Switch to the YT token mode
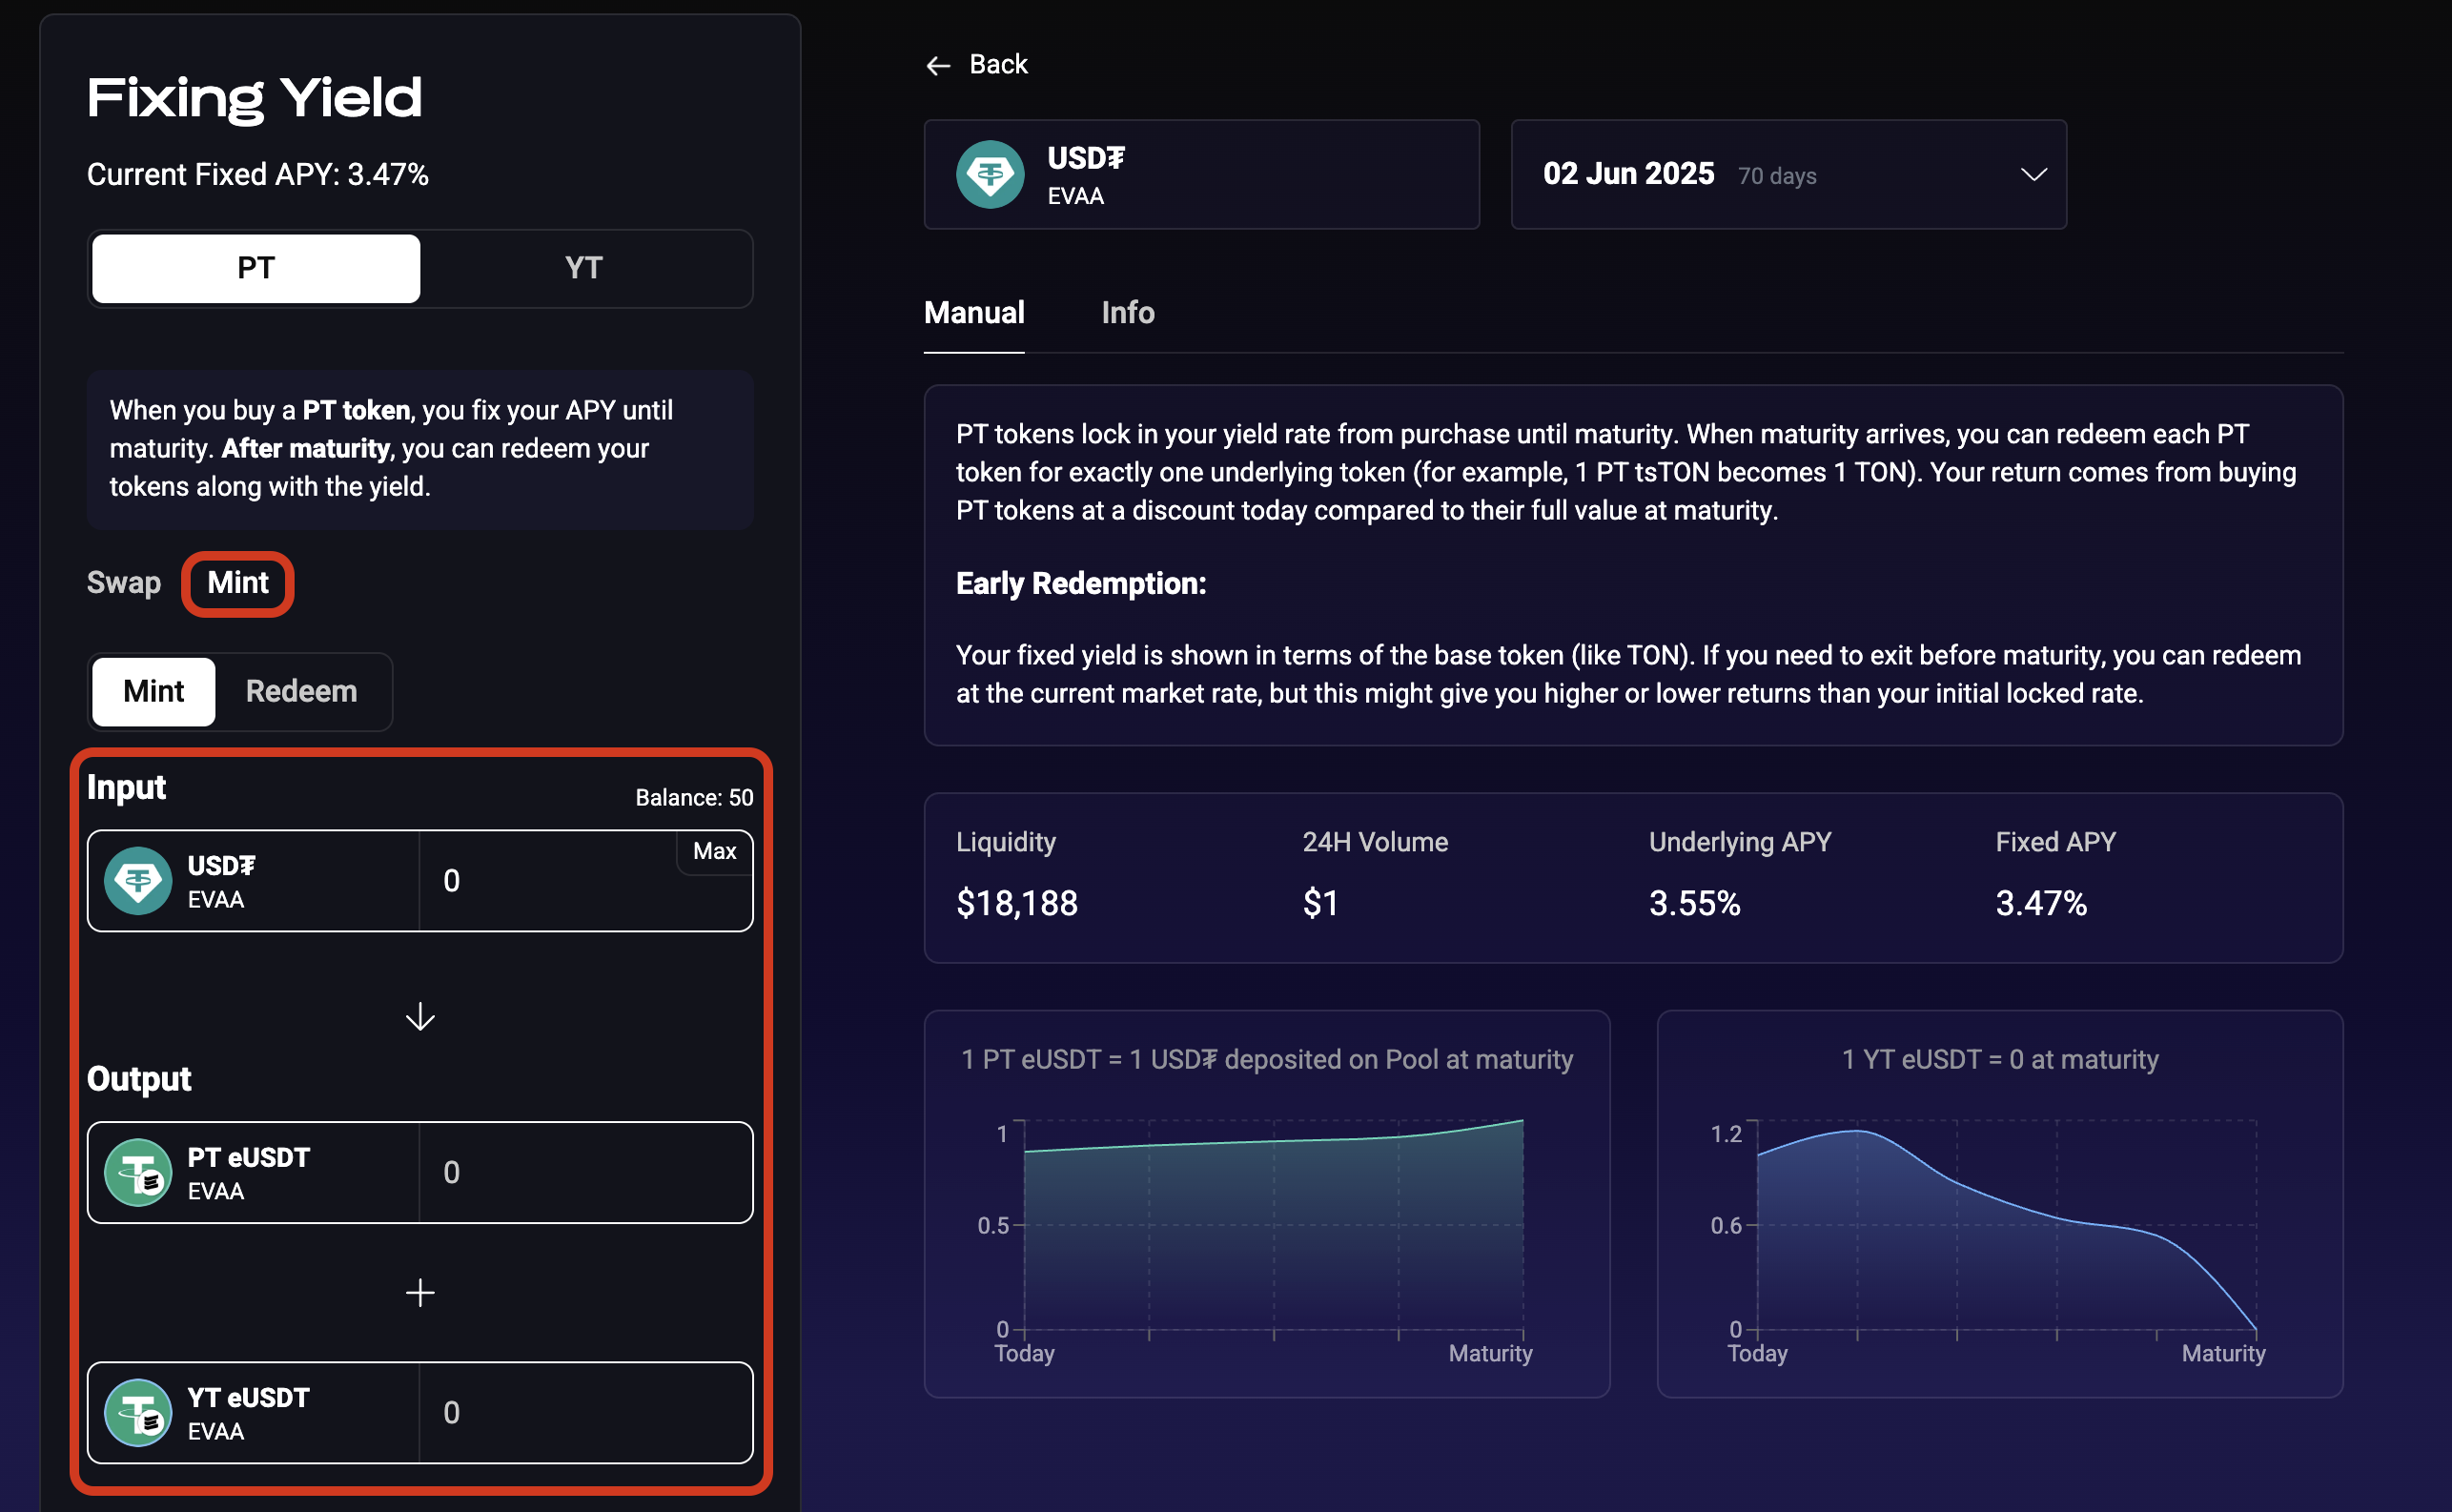Viewport: 2452px width, 1512px height. click(584, 268)
